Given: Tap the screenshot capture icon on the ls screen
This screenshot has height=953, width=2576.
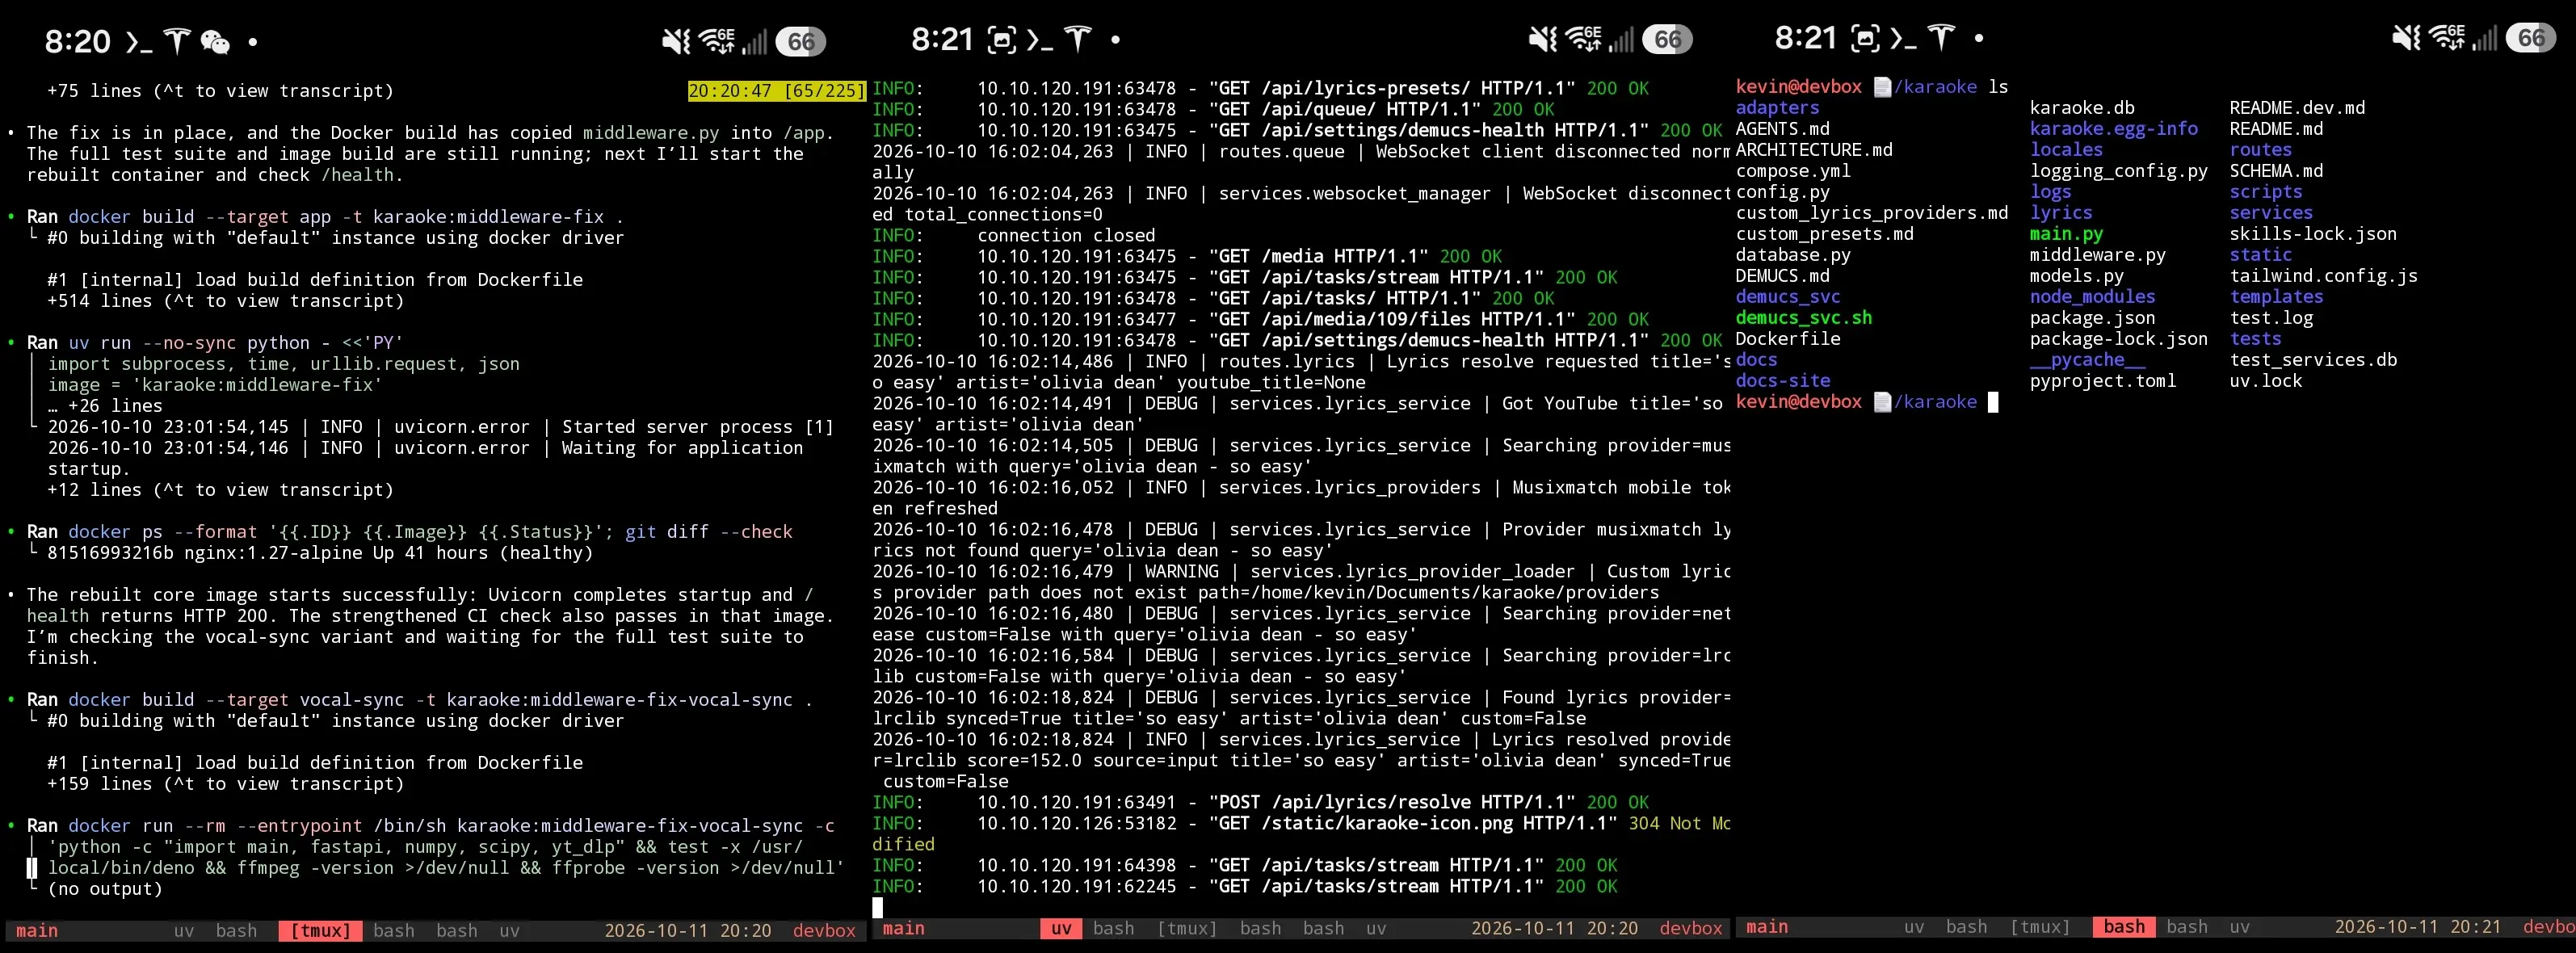Looking at the screenshot, I should (x=1865, y=39).
